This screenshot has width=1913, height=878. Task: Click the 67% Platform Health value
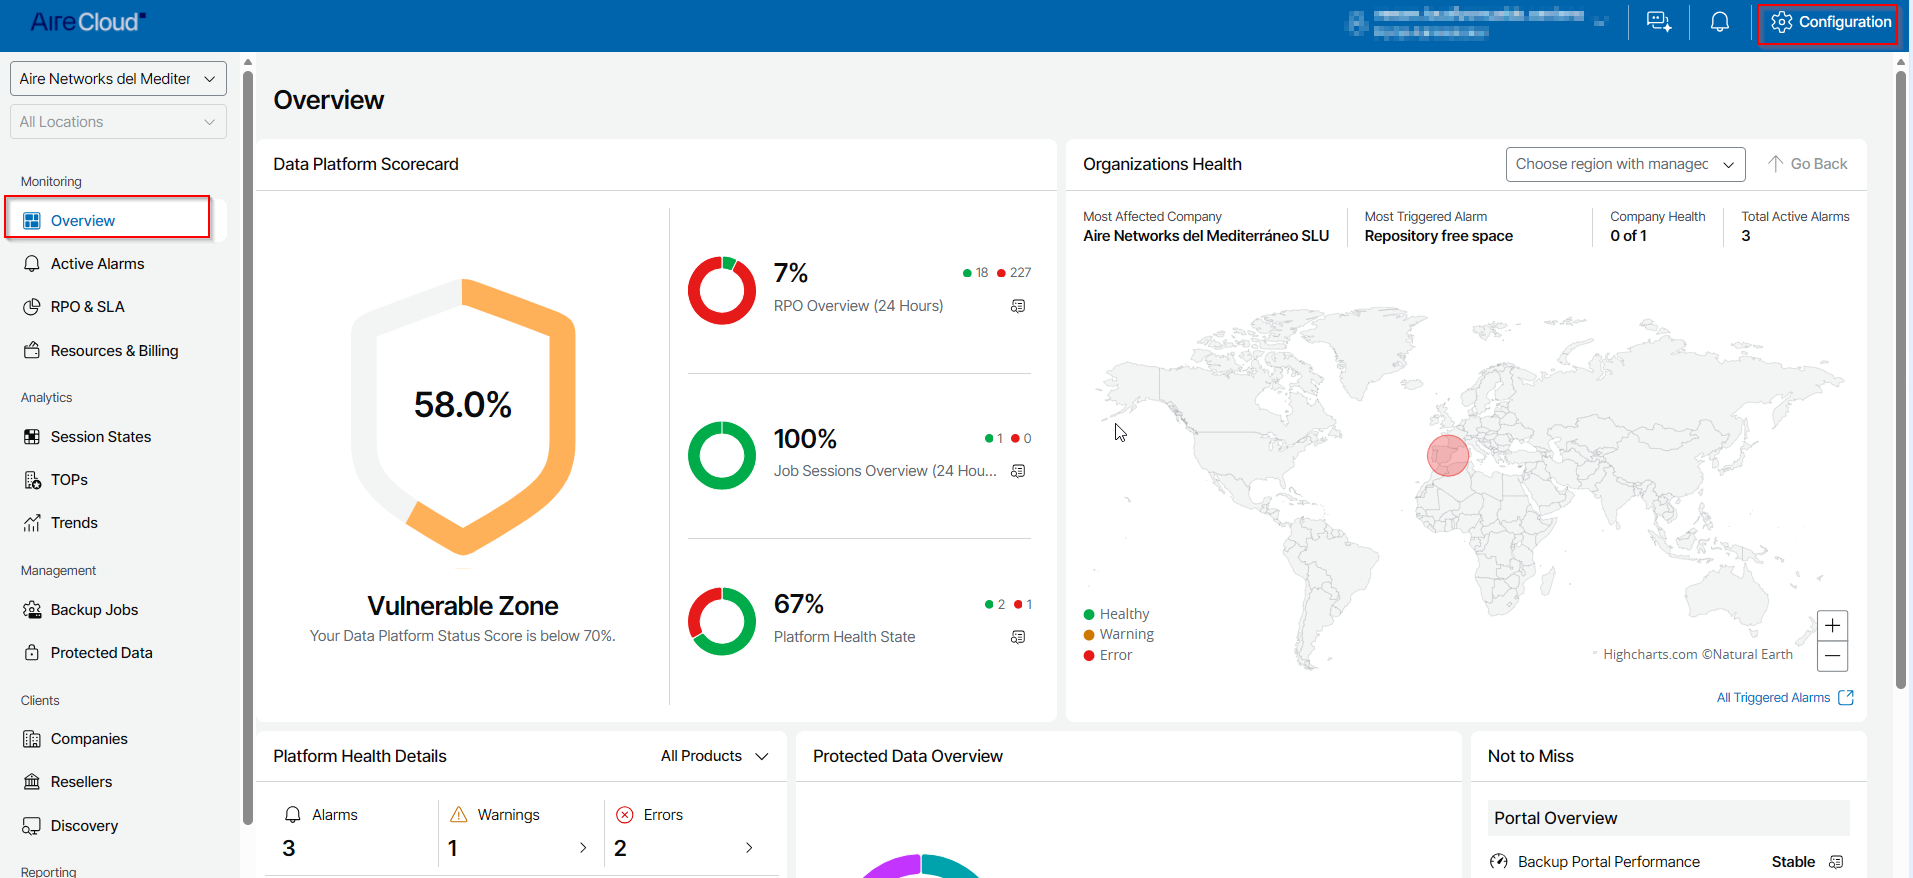pyautogui.click(x=798, y=604)
